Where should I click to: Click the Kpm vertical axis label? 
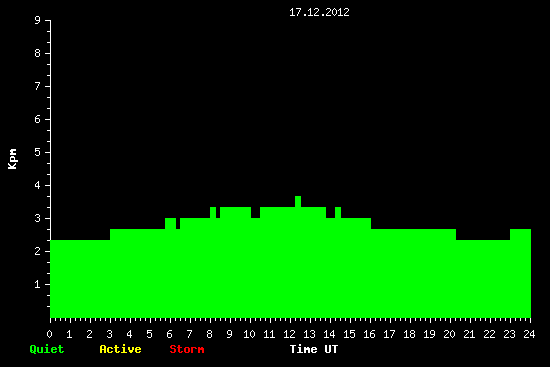click(x=13, y=159)
